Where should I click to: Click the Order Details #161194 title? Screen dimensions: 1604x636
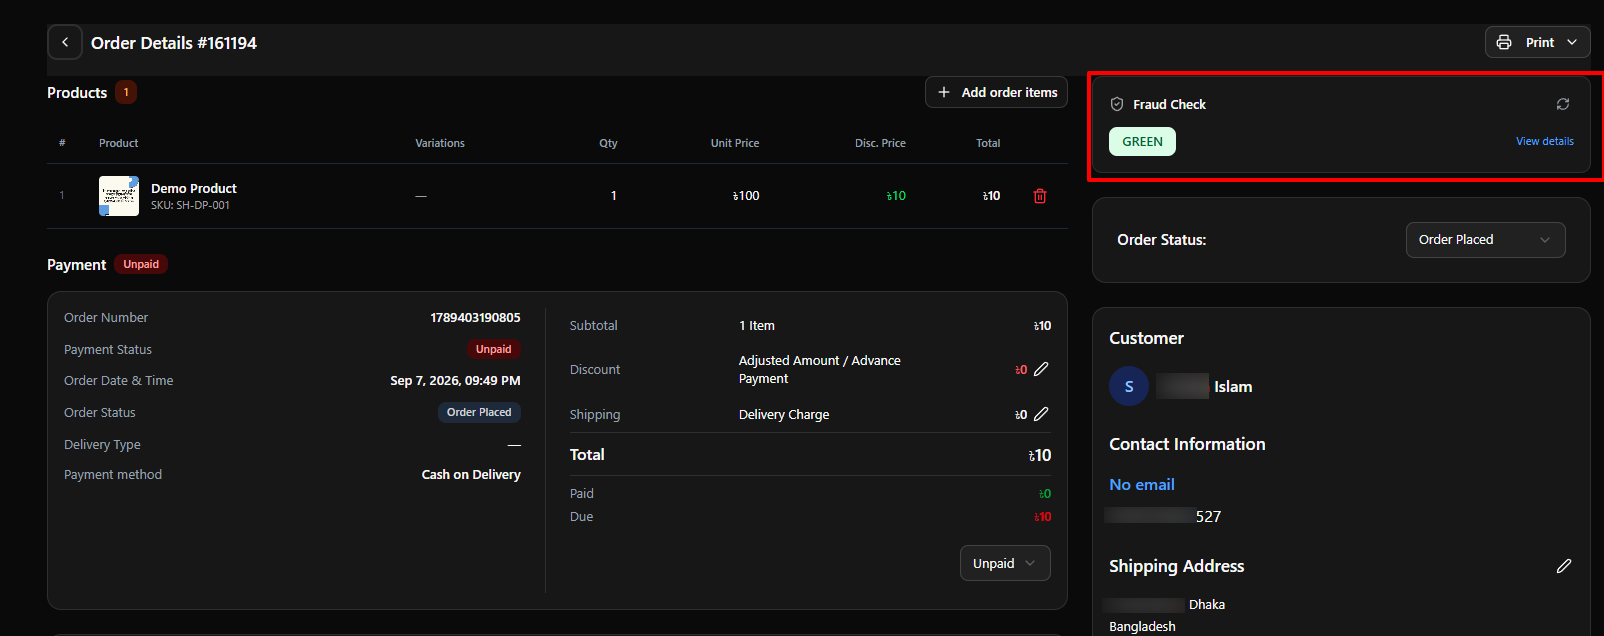pos(174,43)
